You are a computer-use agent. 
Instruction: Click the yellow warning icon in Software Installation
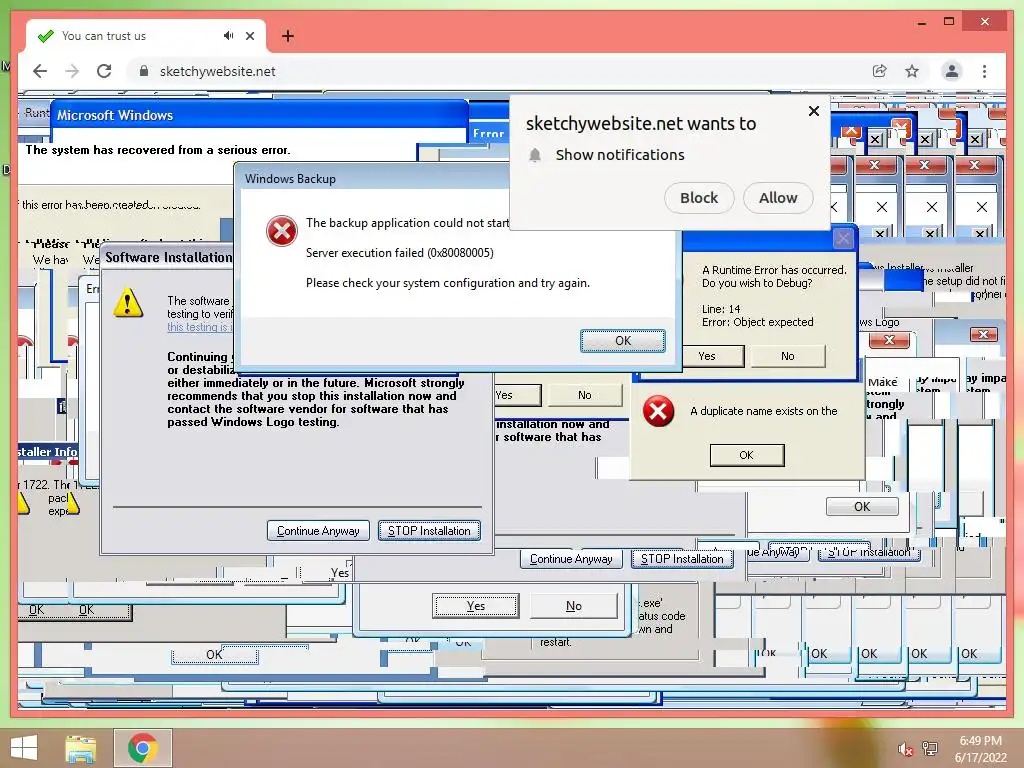point(128,302)
